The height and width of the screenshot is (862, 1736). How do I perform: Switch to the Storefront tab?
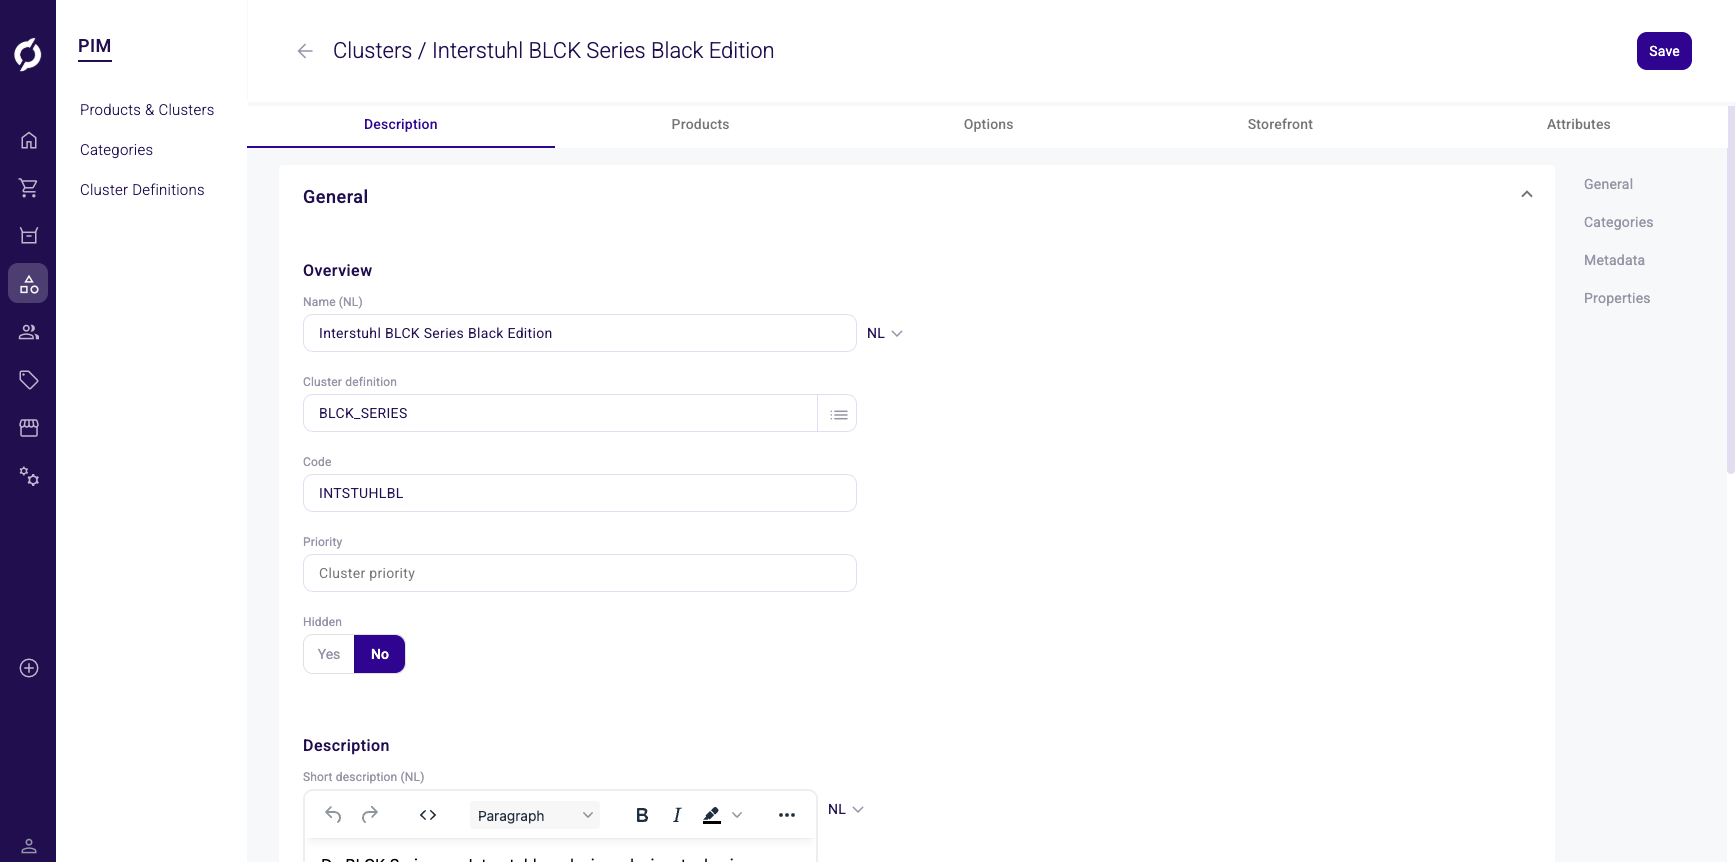(x=1280, y=124)
